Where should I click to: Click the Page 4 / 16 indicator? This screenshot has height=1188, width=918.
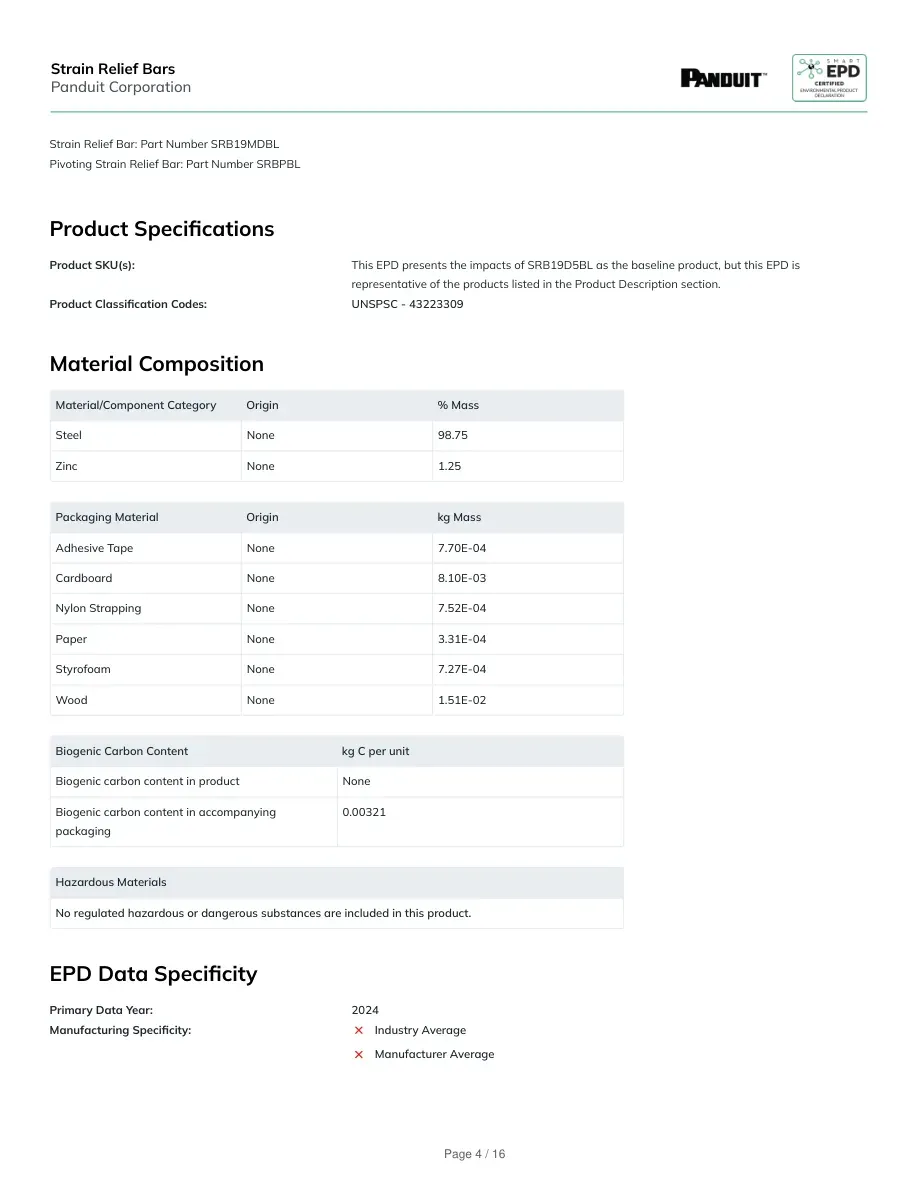point(474,1154)
